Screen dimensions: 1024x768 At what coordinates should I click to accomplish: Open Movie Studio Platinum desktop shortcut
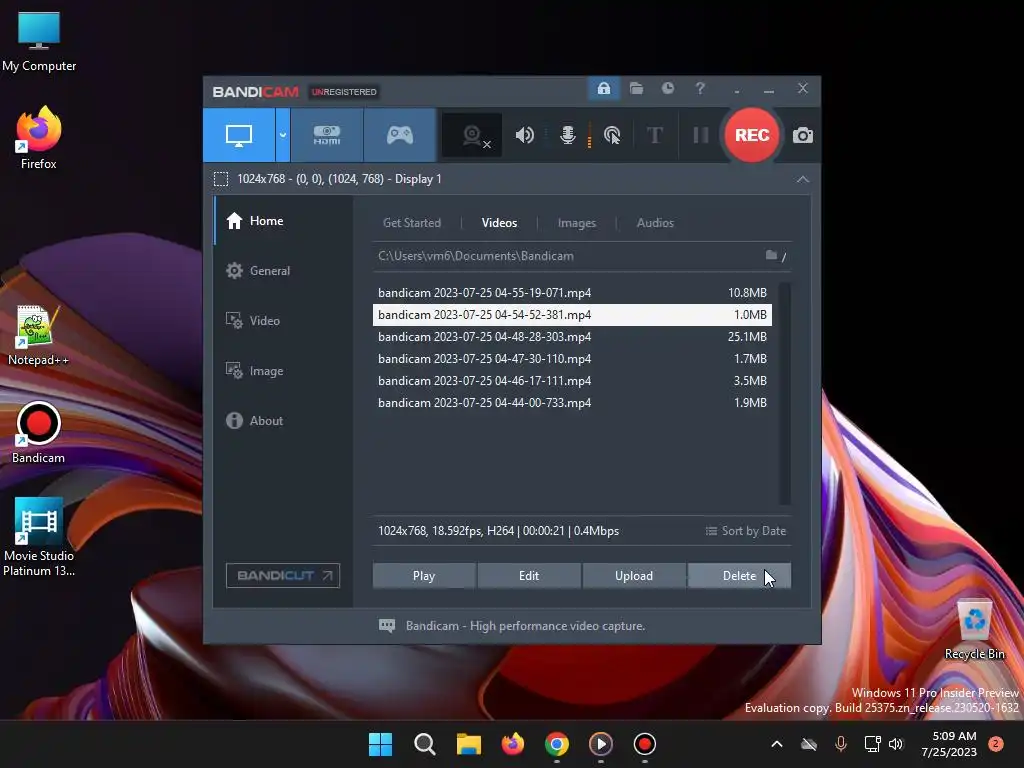(39, 537)
